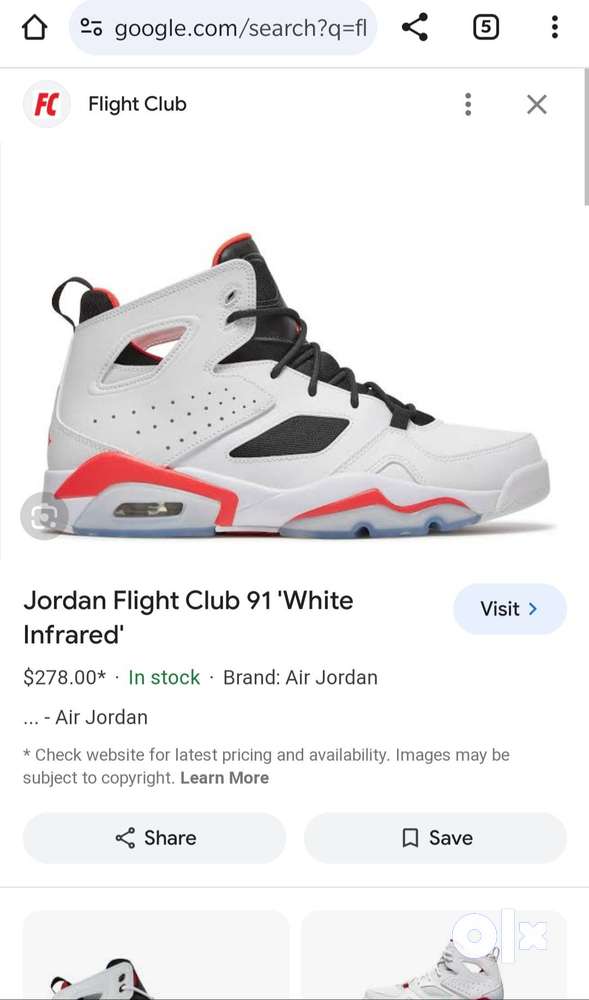Open Flight Club panel three-dot options
589x1000 pixels.
tap(468, 104)
